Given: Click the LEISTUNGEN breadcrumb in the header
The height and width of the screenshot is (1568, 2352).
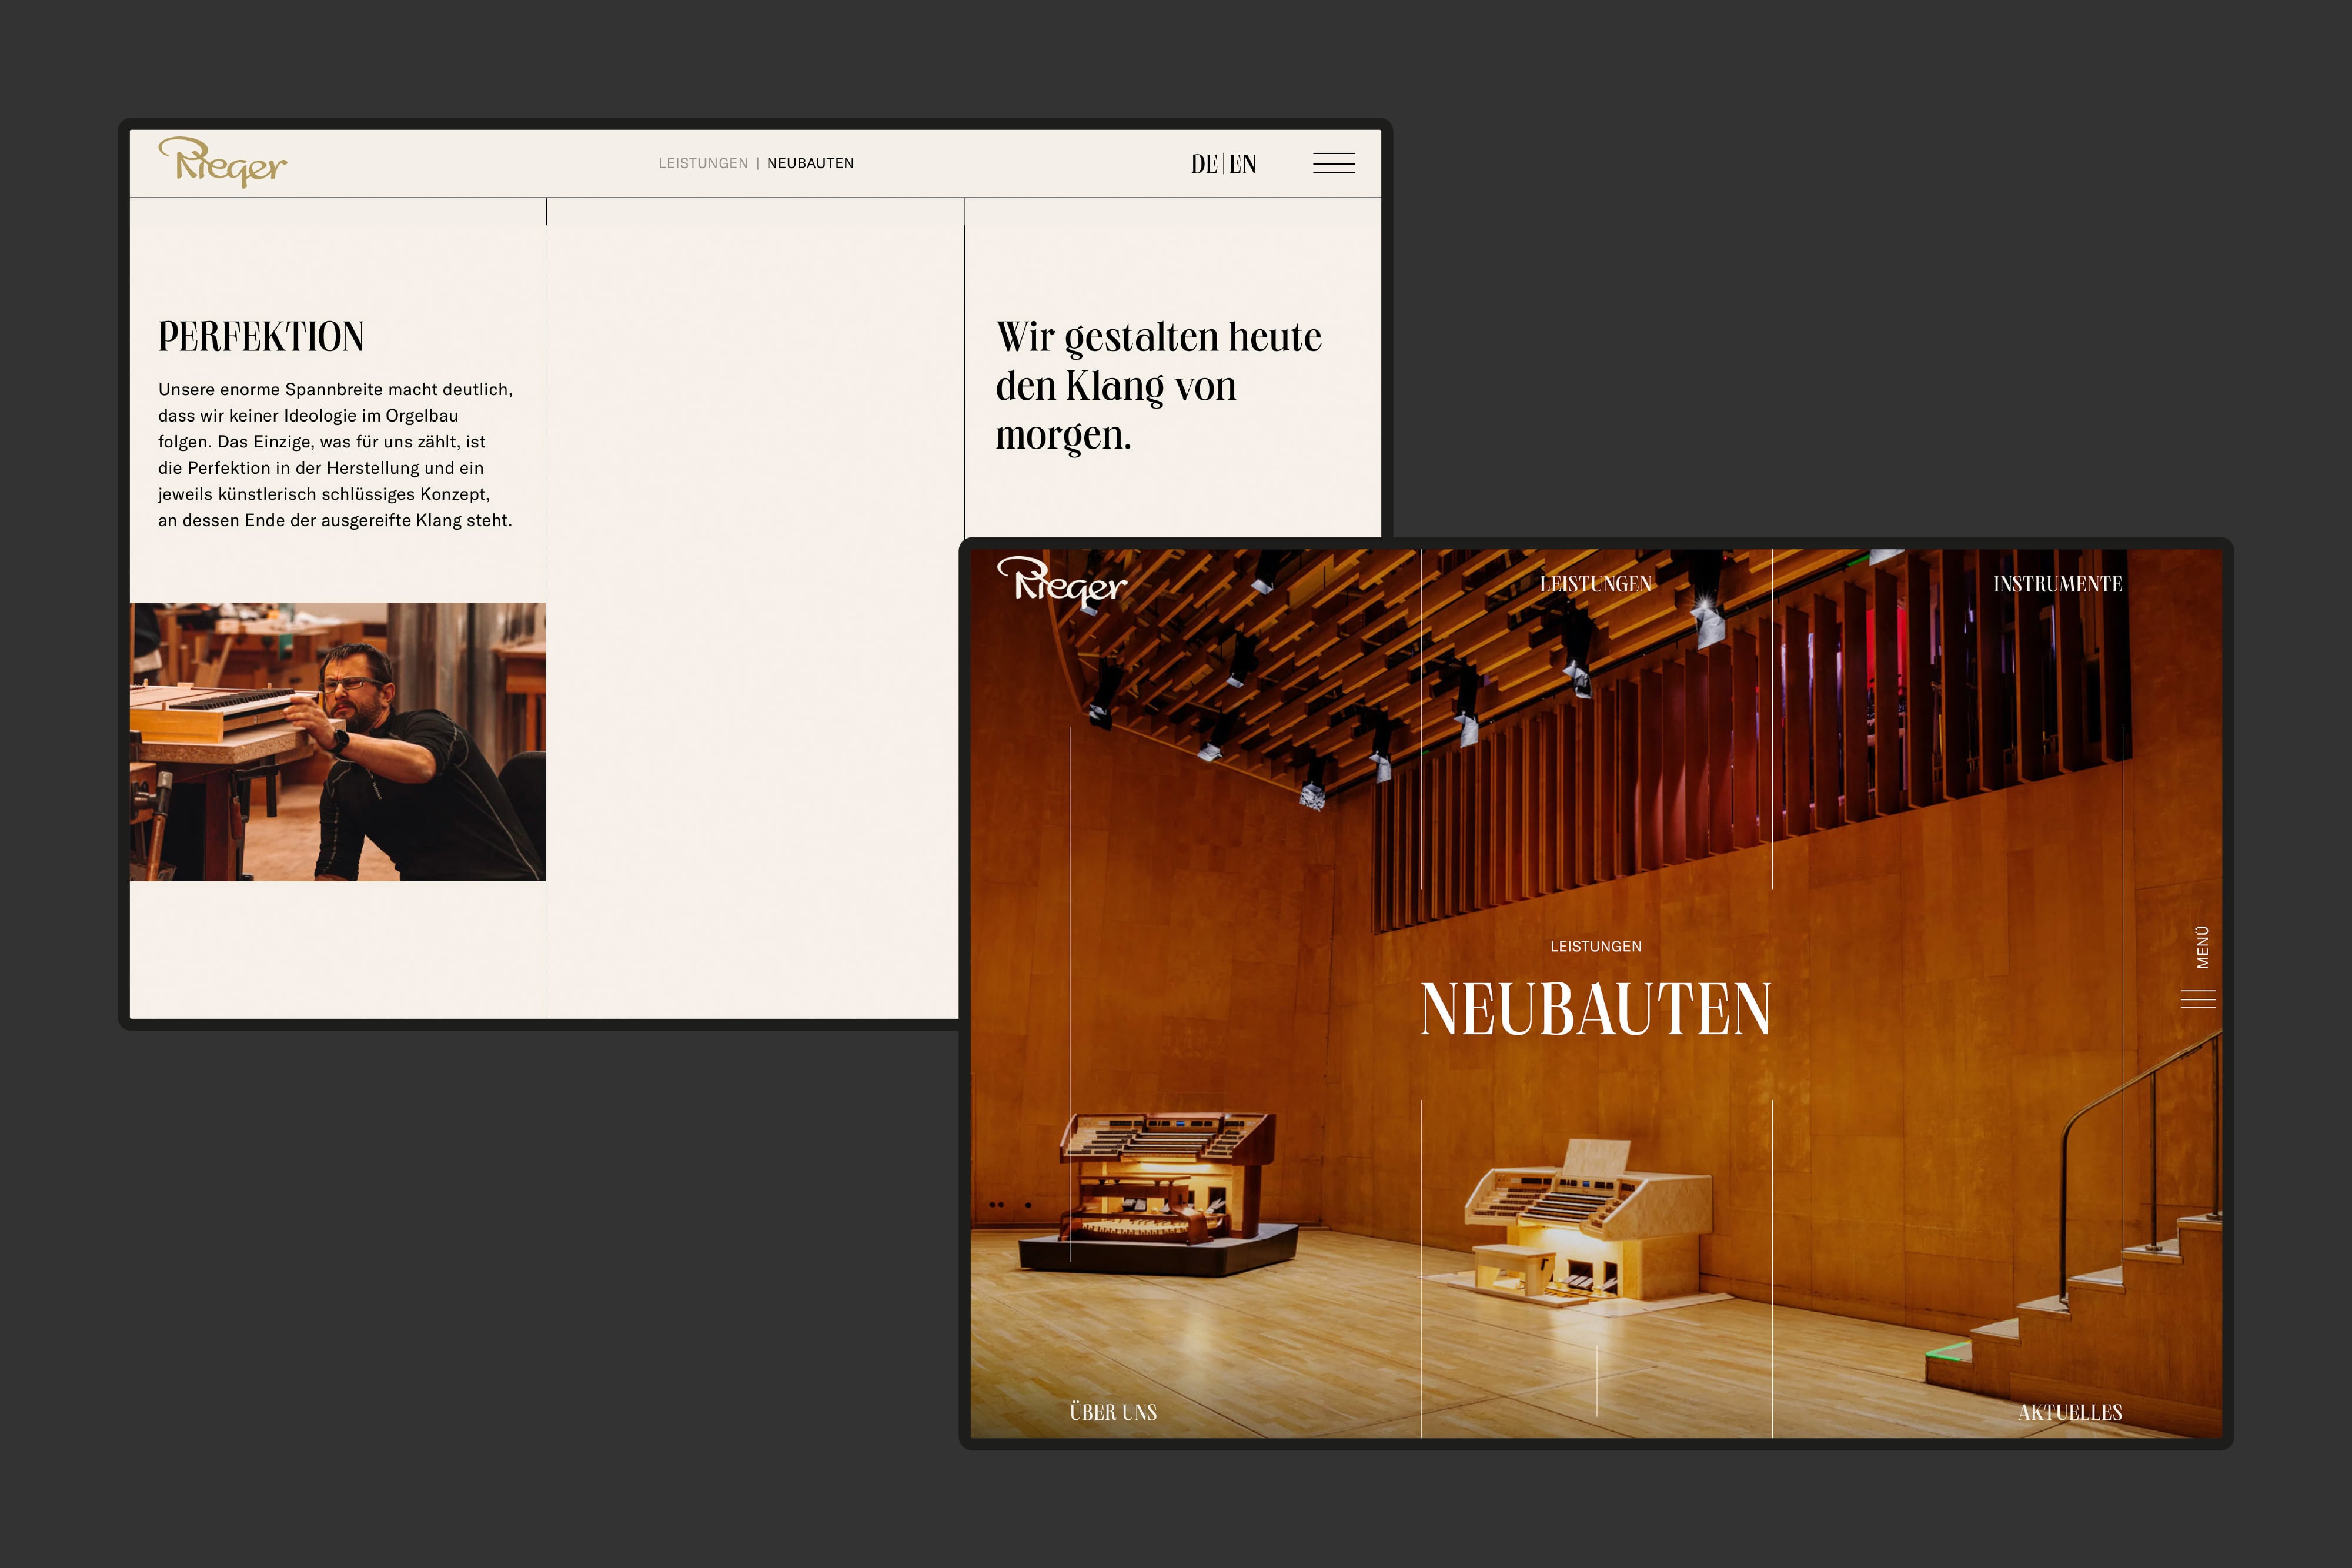Looking at the screenshot, I should (x=702, y=163).
